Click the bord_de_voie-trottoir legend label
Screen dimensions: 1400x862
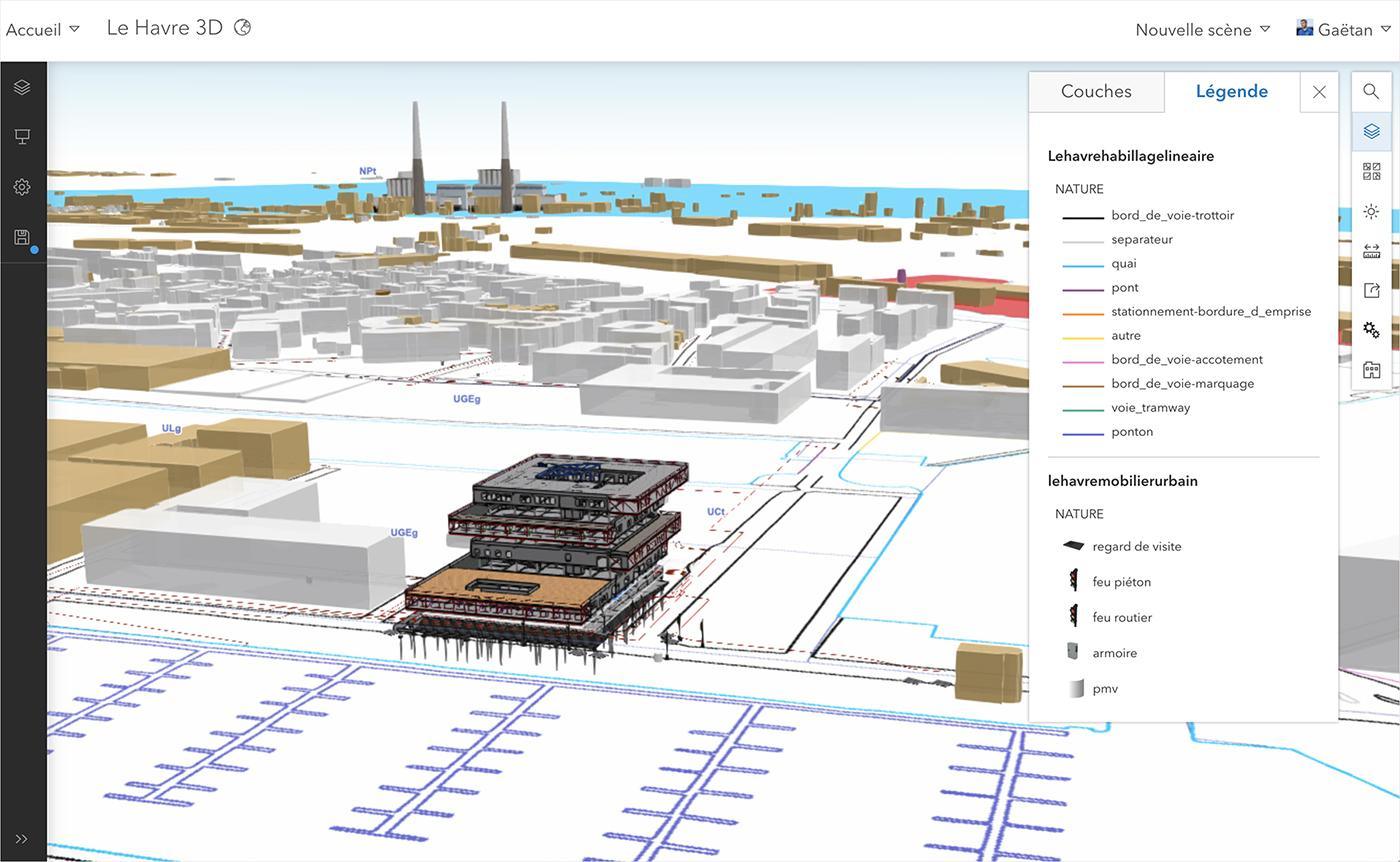tap(1172, 215)
